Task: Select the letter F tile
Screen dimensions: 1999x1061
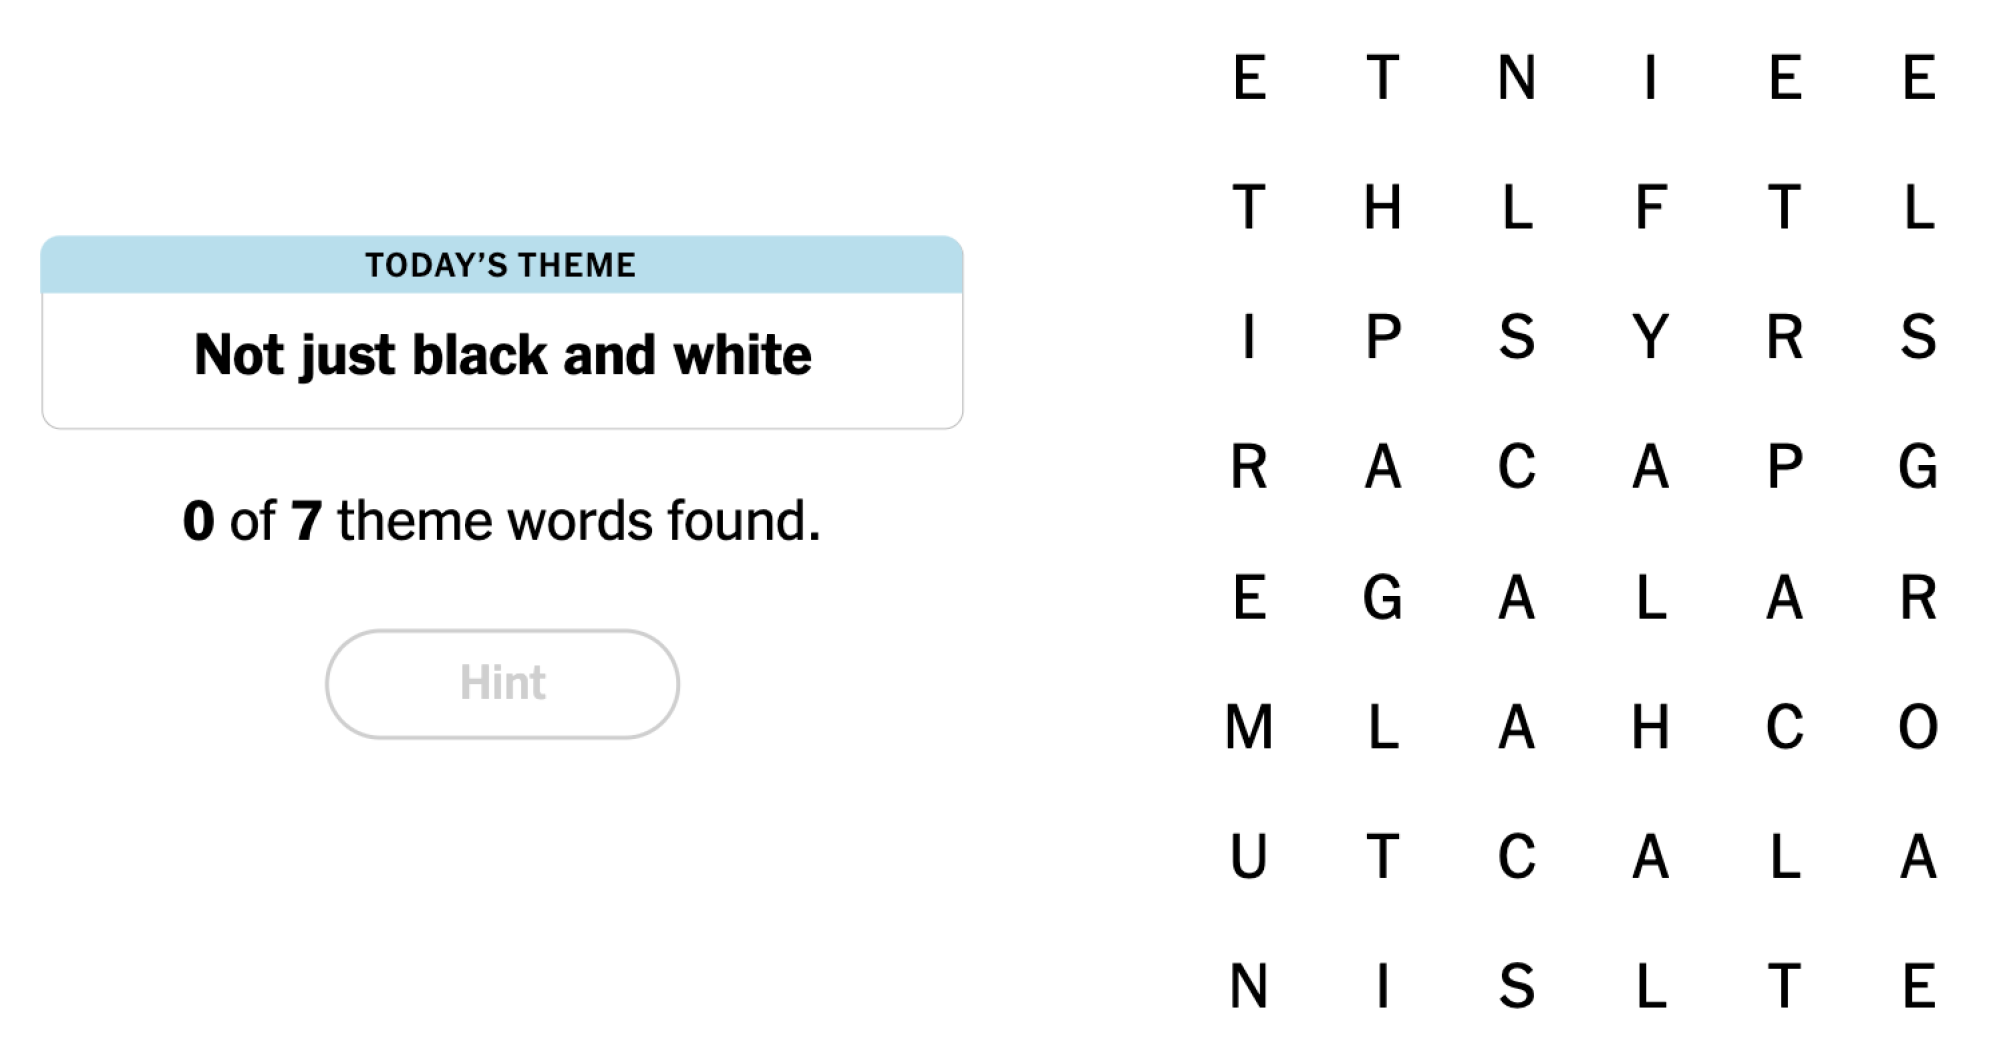Action: [x=1650, y=208]
